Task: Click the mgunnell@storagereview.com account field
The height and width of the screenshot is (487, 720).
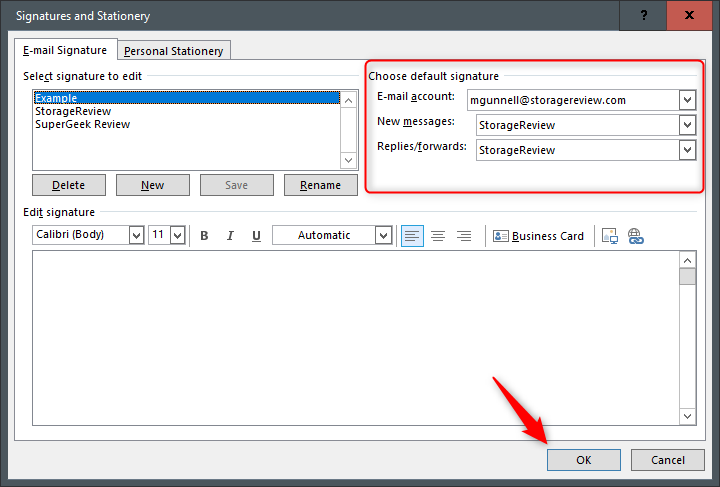Action: point(573,100)
